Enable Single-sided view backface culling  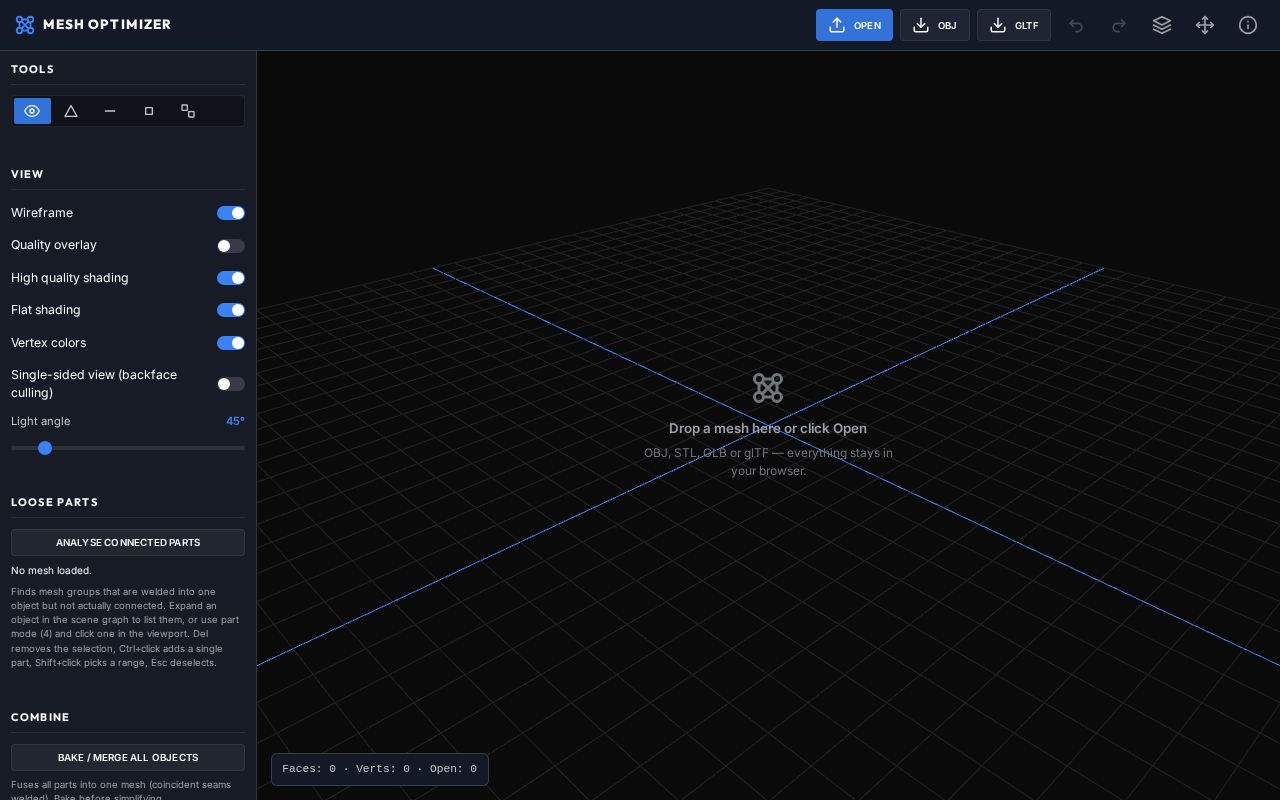coord(231,384)
